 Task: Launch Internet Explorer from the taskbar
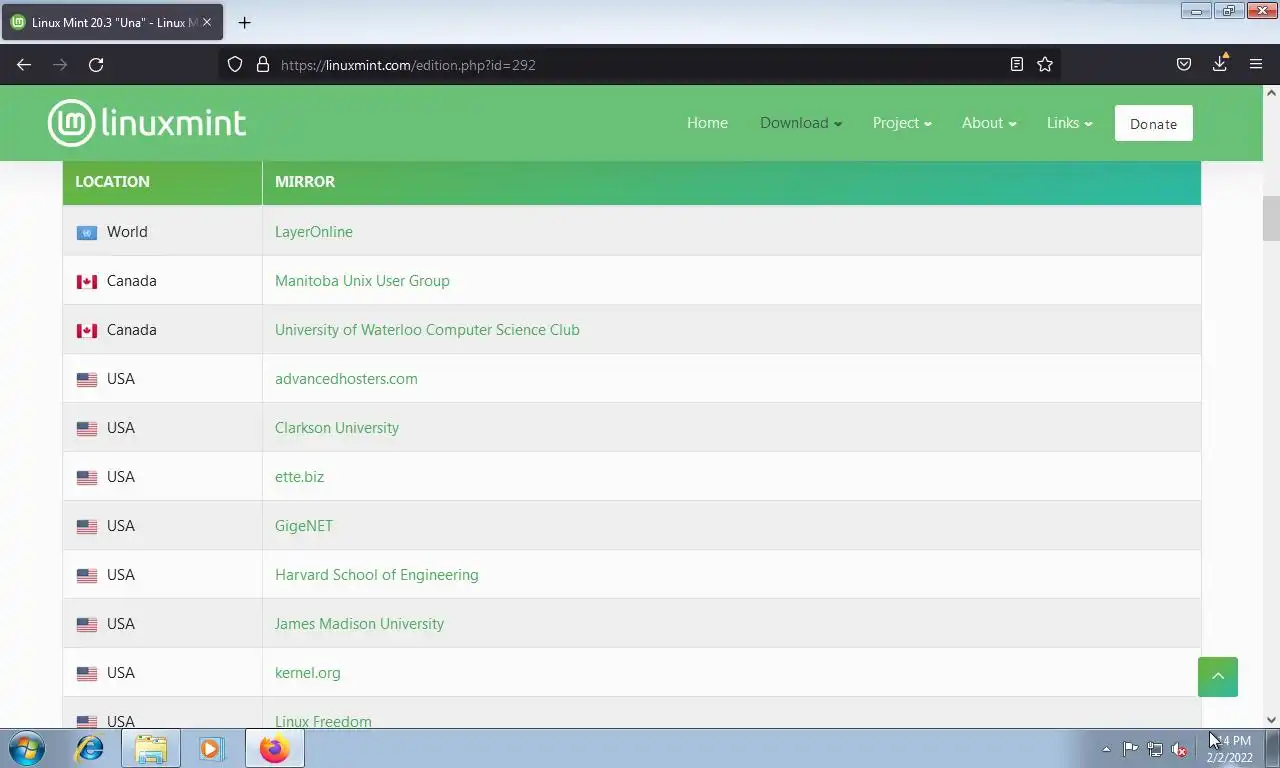click(x=90, y=748)
